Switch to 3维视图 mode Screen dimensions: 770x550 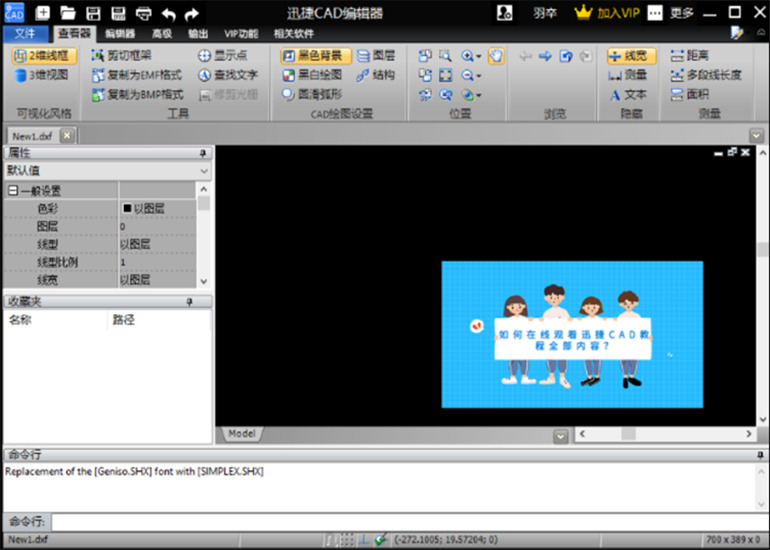tap(41, 75)
